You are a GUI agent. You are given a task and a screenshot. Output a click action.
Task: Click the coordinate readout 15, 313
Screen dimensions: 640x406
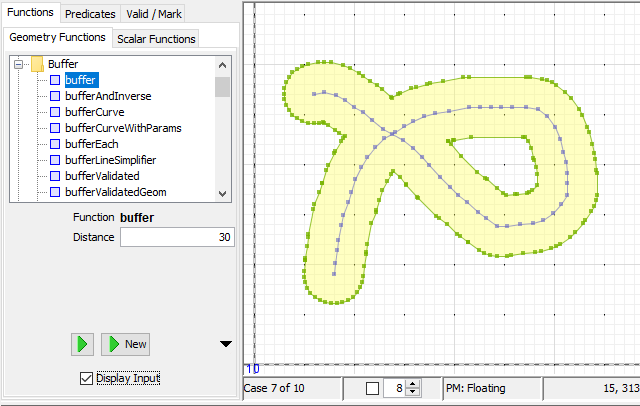(621, 388)
